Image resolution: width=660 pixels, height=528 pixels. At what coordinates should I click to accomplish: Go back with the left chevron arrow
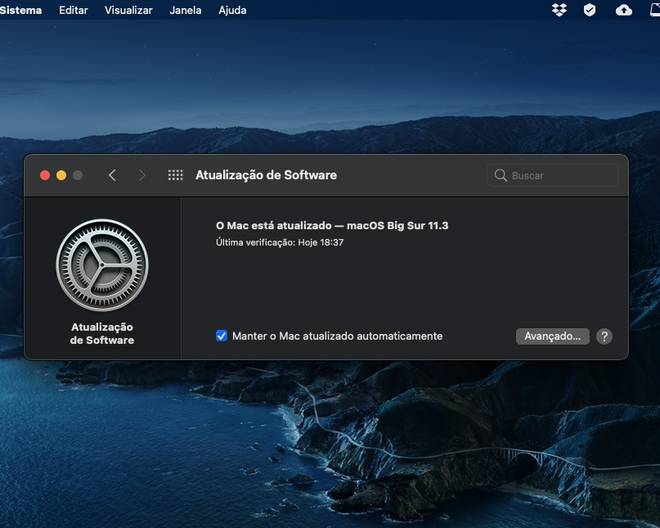click(112, 175)
